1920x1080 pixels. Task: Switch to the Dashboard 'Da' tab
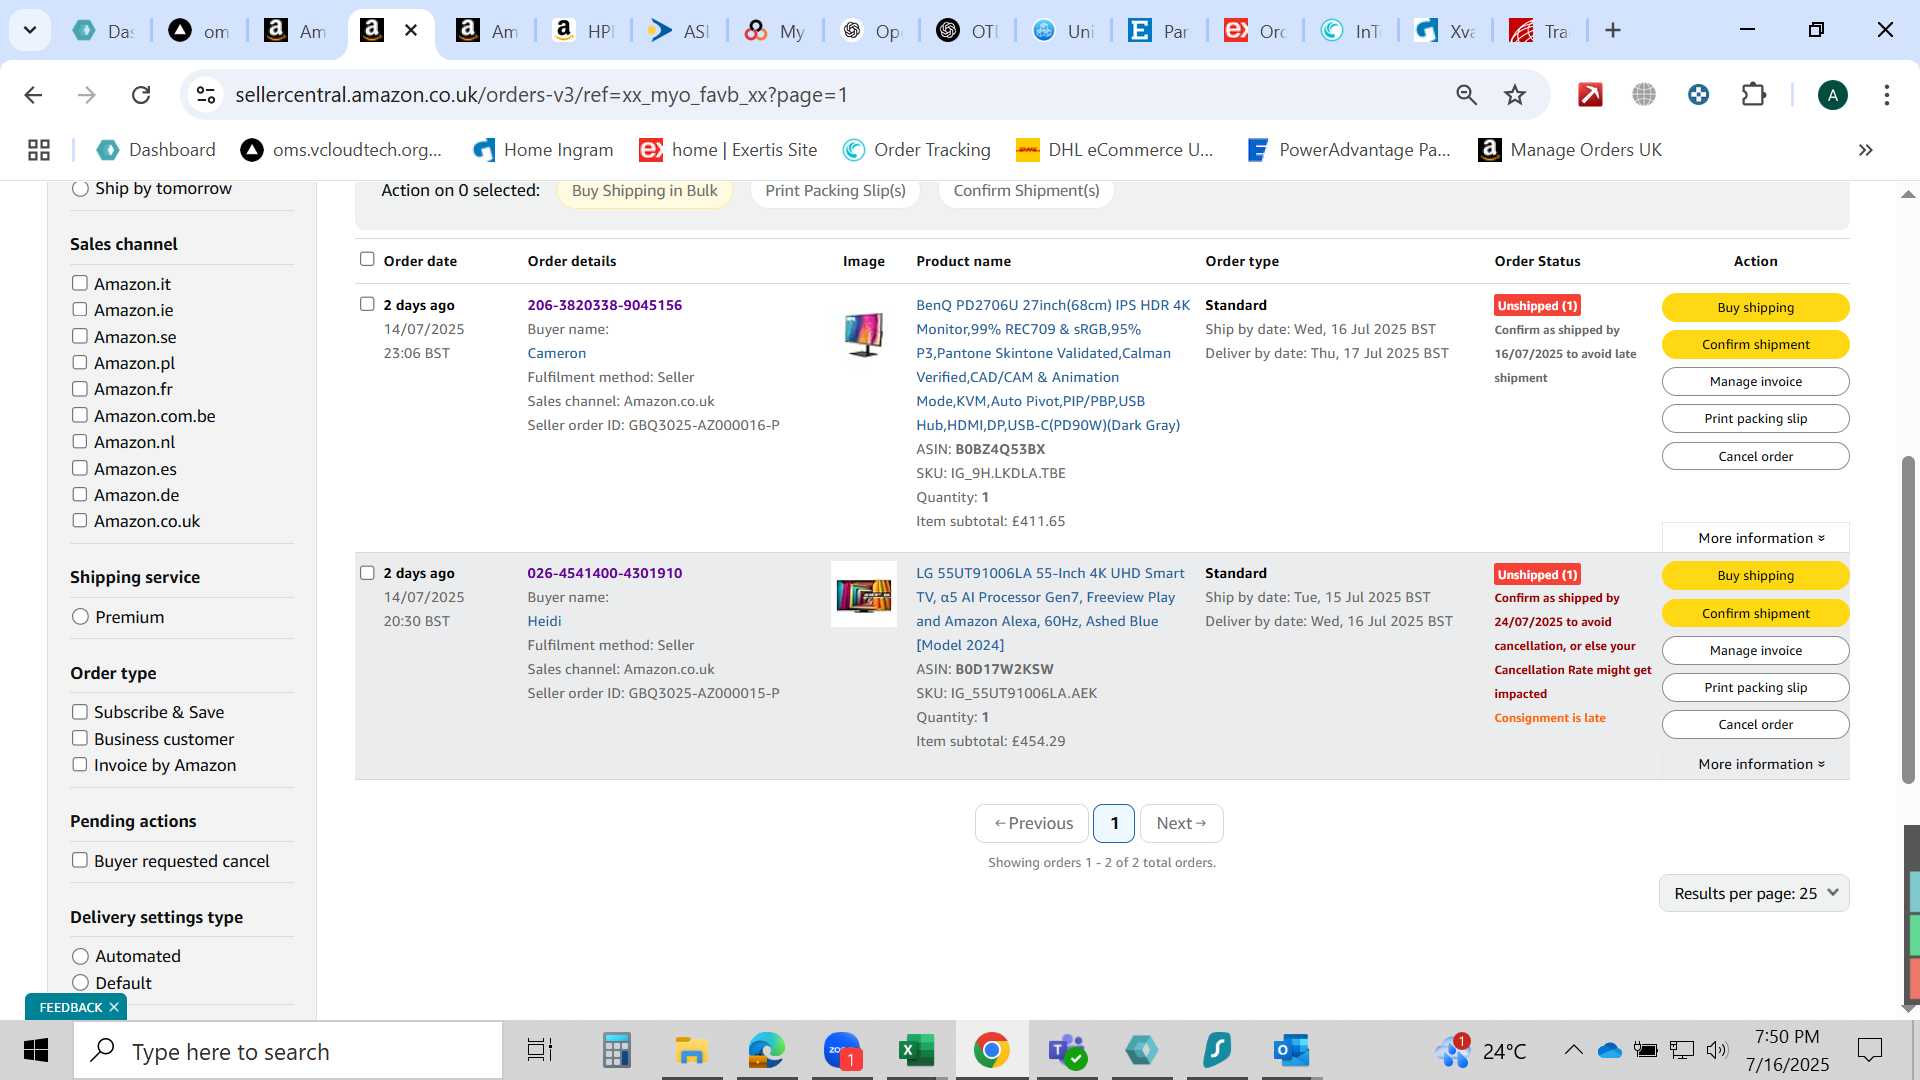tap(103, 31)
